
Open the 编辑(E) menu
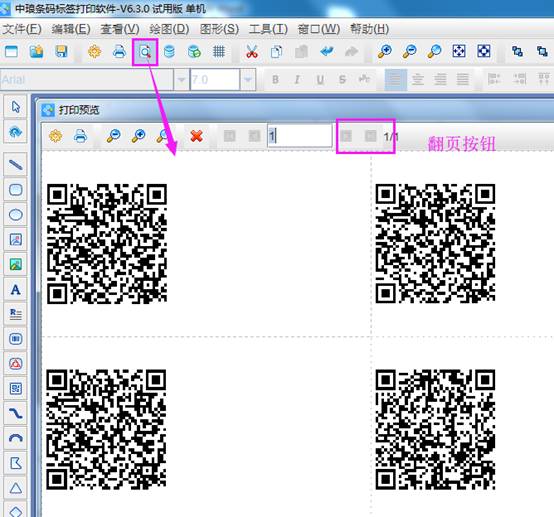pyautogui.click(x=71, y=29)
